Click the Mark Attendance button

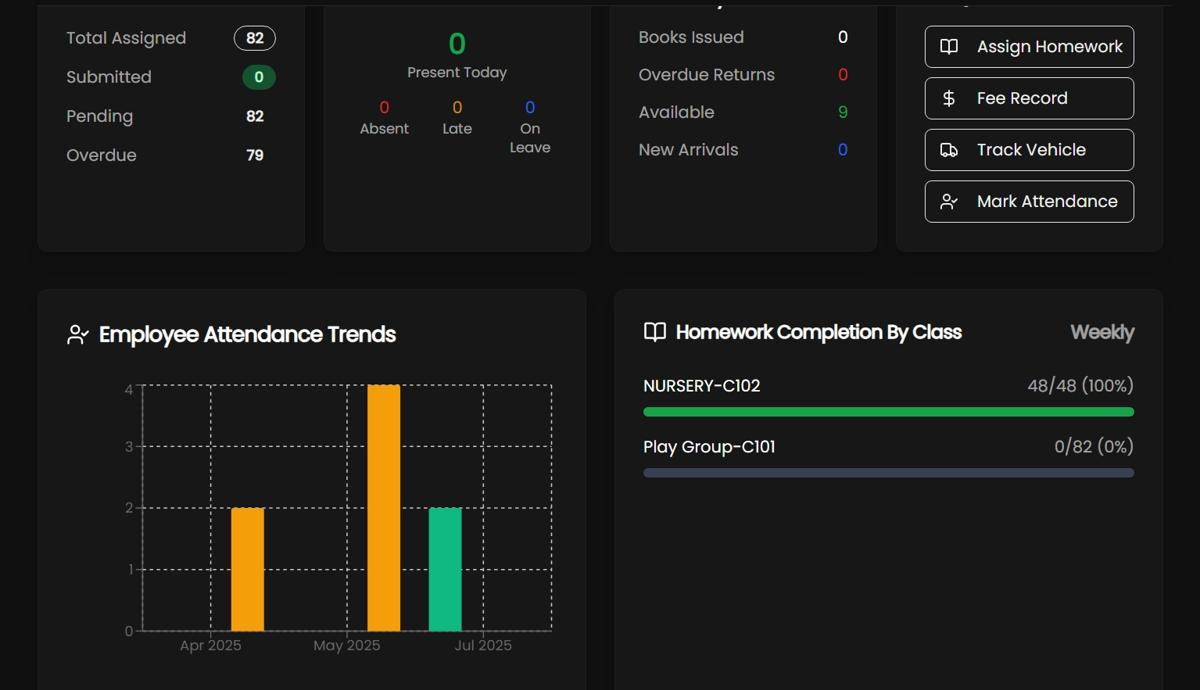1029,201
